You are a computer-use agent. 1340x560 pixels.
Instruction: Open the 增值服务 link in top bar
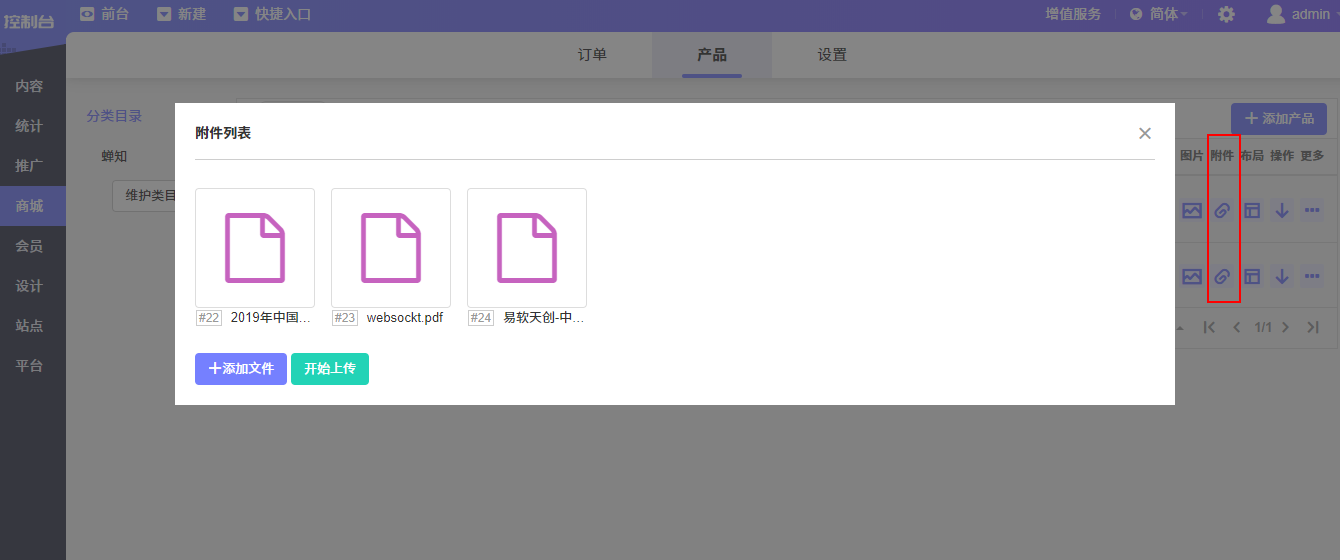tap(1073, 14)
